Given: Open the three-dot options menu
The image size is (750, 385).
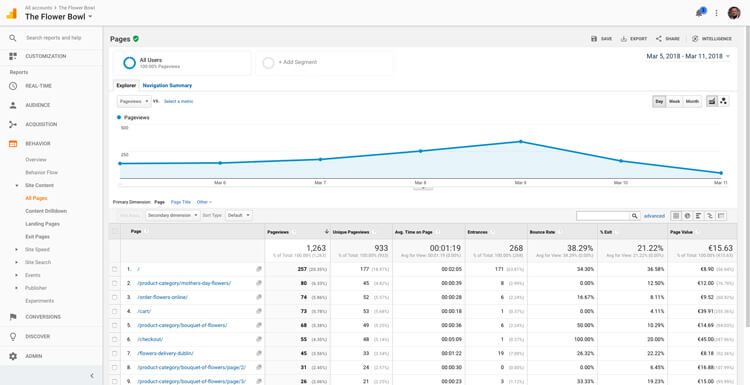Looking at the screenshot, I should 716,13.
